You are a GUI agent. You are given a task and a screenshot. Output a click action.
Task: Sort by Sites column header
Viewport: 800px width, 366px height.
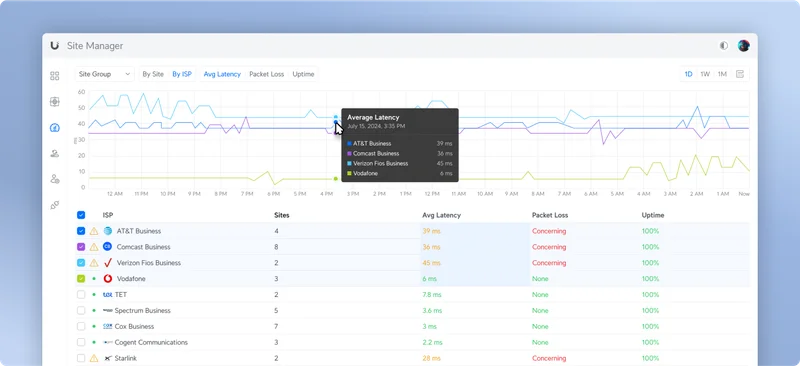click(282, 215)
